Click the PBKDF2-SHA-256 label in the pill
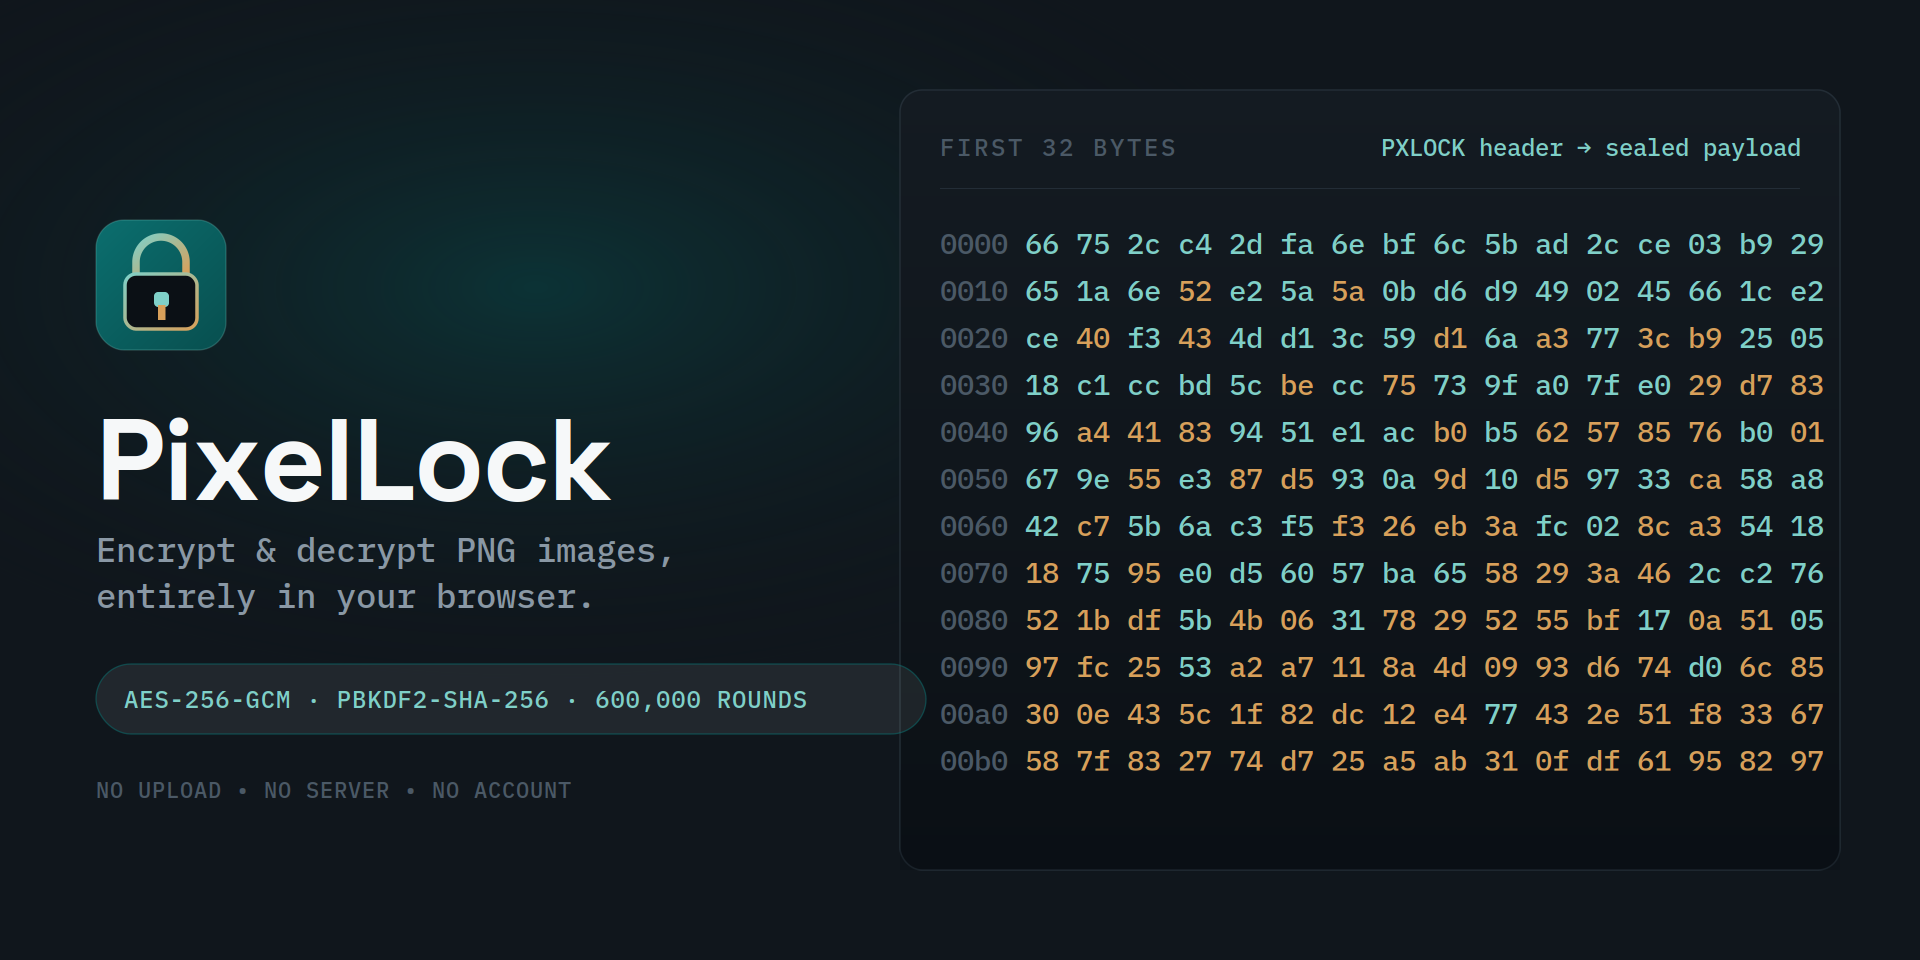1920x960 pixels. point(443,700)
